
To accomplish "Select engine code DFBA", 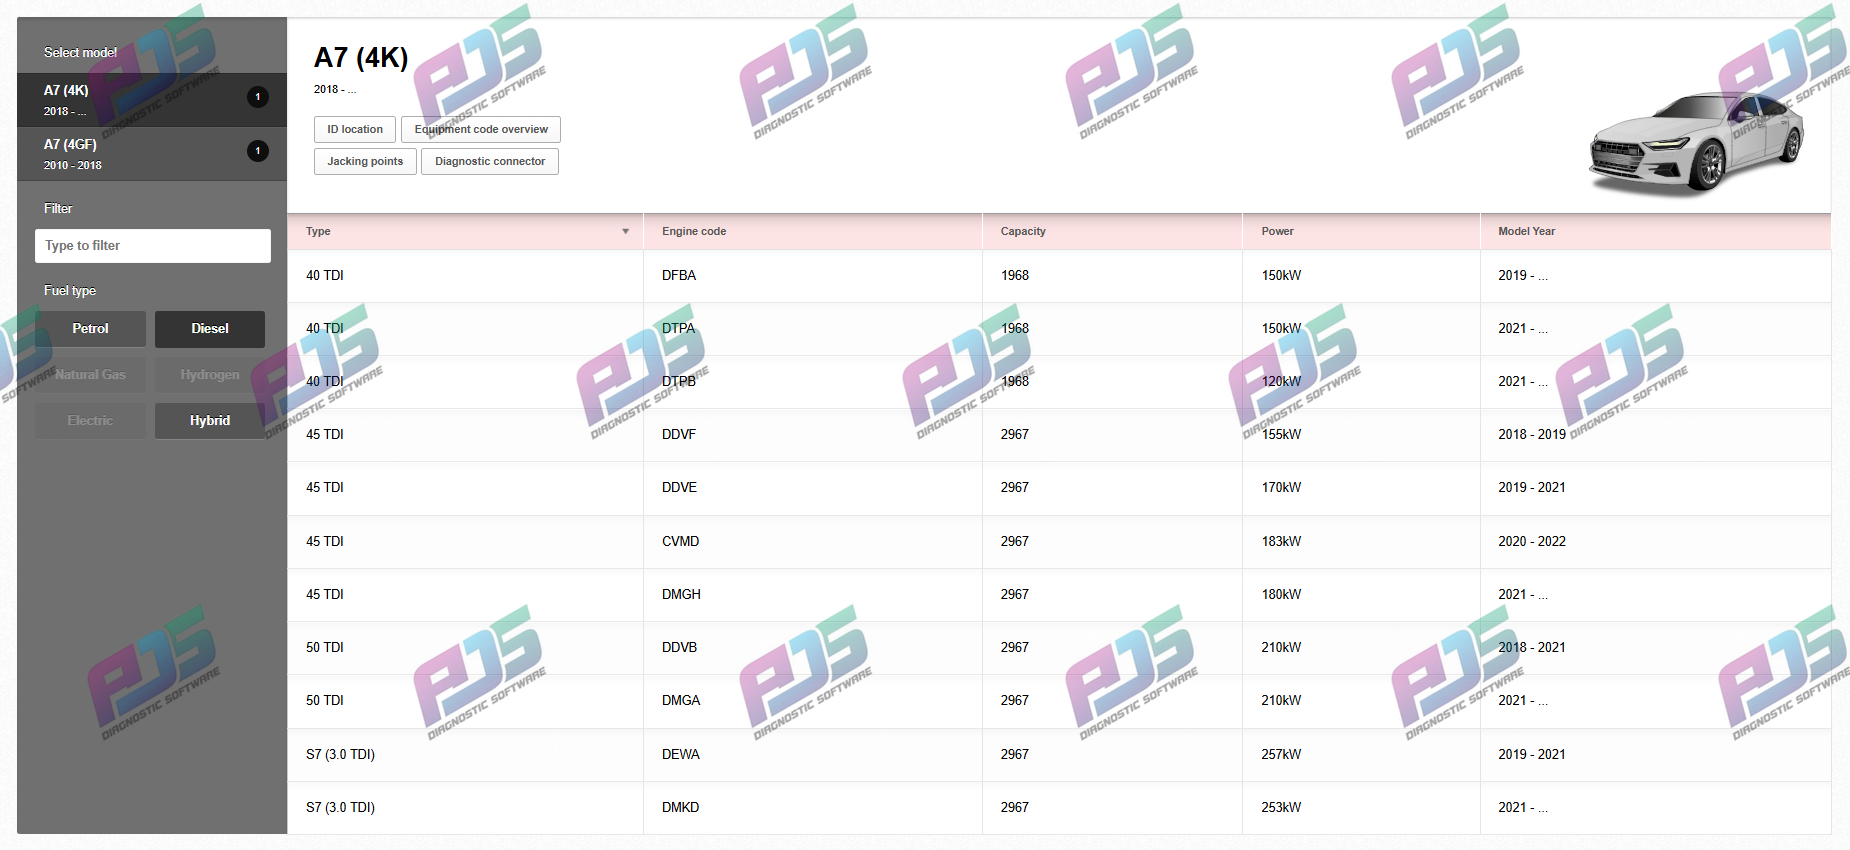I will (679, 276).
